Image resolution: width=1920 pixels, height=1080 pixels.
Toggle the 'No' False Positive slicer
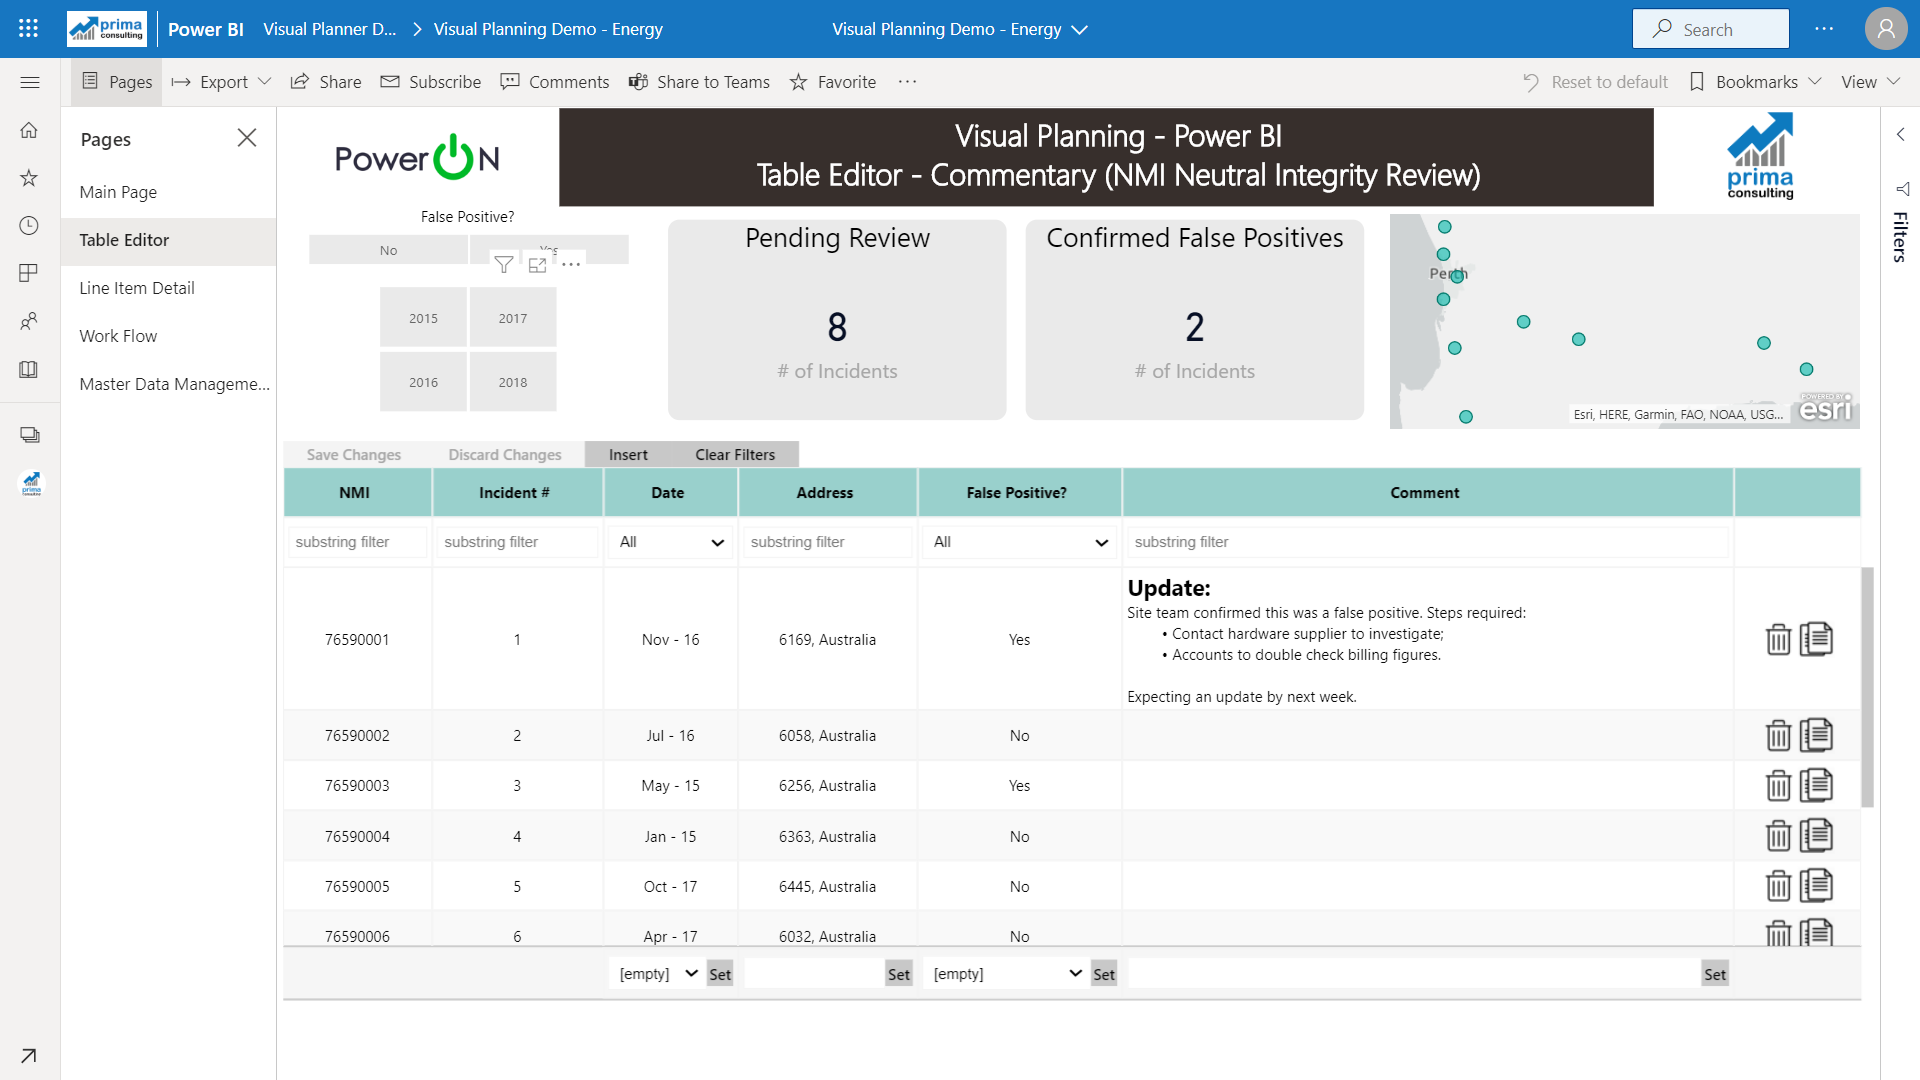[x=388, y=251]
